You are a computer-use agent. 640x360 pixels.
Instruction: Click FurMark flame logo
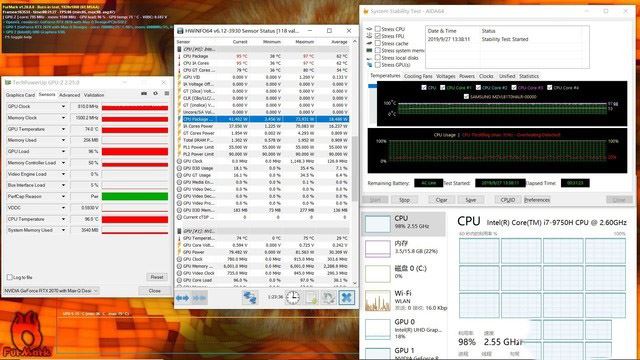point(27,335)
